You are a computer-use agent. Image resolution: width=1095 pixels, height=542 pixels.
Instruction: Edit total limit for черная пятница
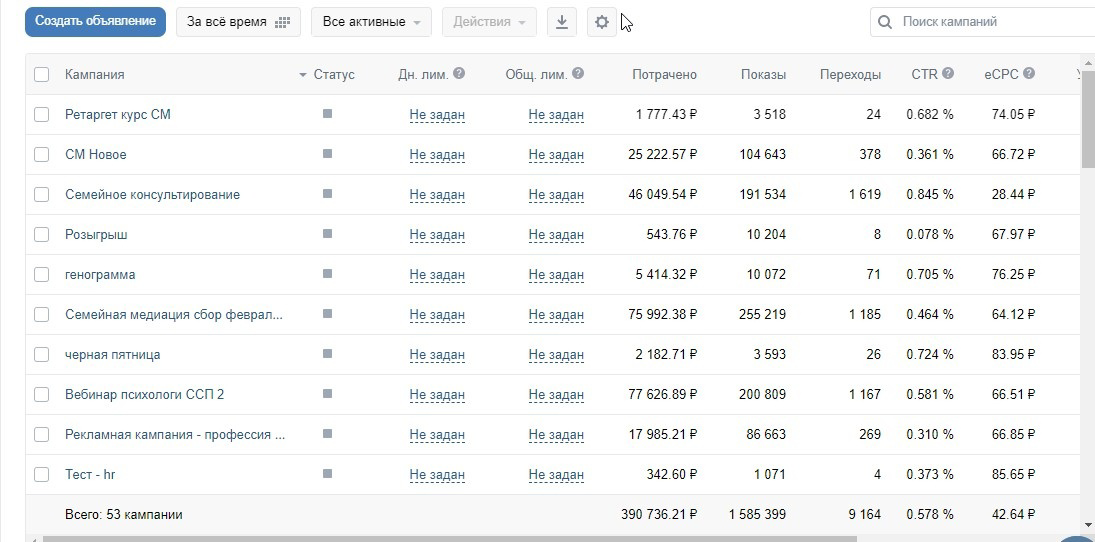click(556, 355)
